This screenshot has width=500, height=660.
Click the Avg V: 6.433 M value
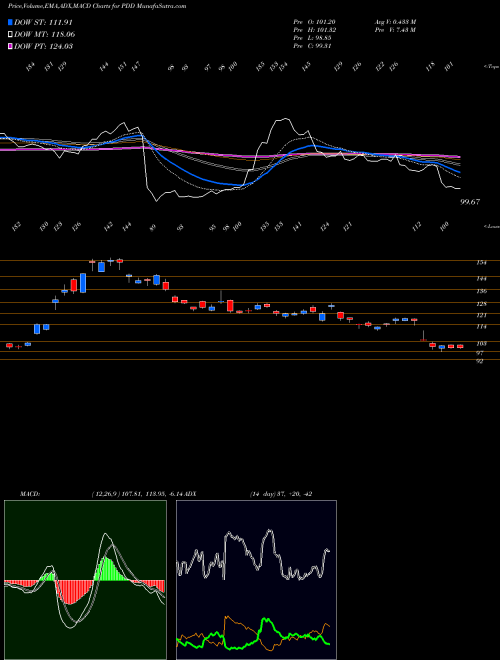pyautogui.click(x=395, y=22)
